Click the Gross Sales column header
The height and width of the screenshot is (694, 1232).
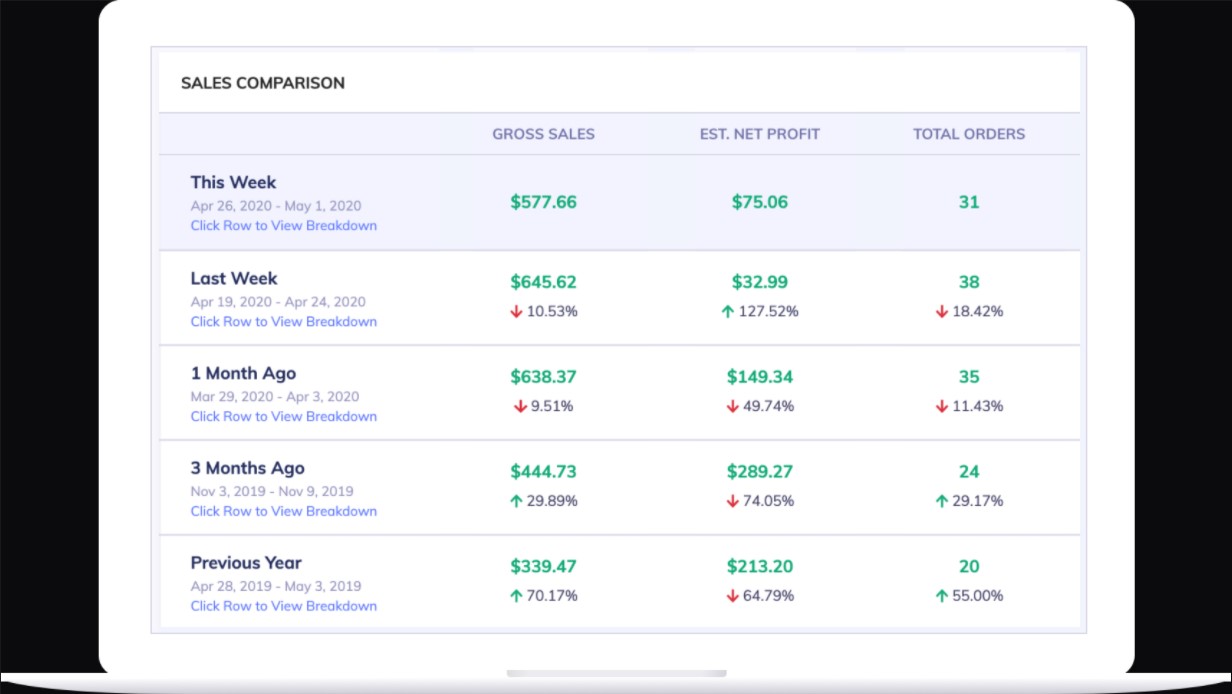[x=543, y=134]
